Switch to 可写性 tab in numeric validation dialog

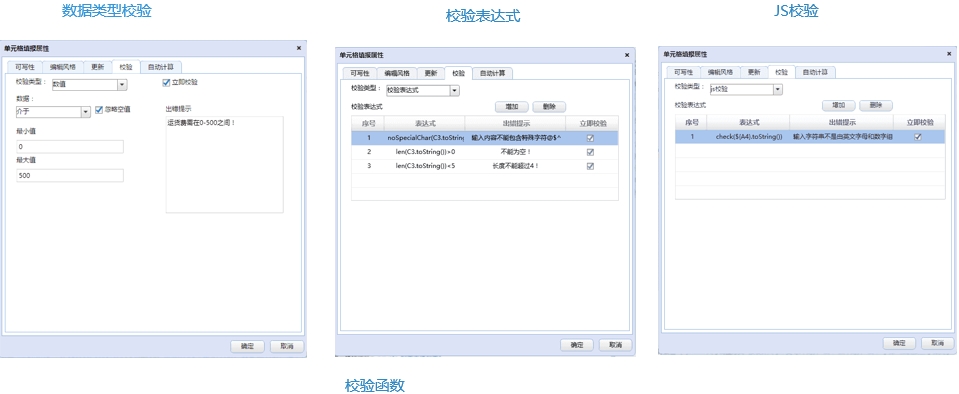click(25, 67)
